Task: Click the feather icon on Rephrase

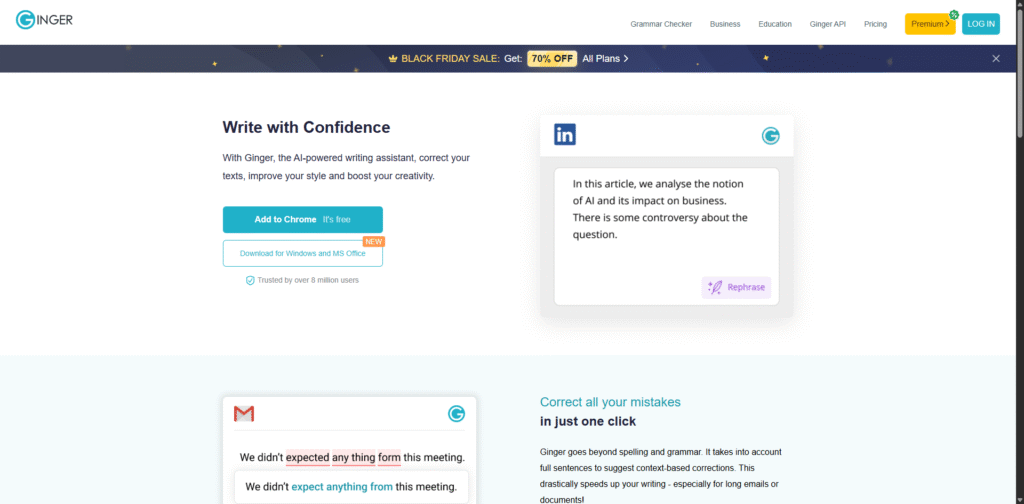Action: tap(714, 287)
